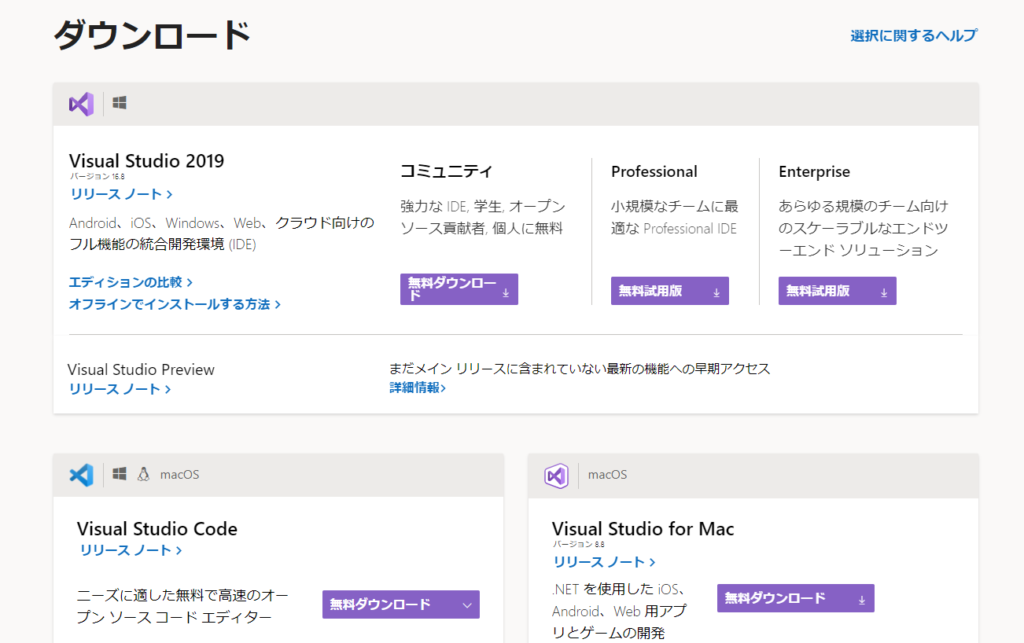The image size is (1024, 643).
Task: Click the purple Visual Studio logo icon
Action: pyautogui.click(x=82, y=104)
